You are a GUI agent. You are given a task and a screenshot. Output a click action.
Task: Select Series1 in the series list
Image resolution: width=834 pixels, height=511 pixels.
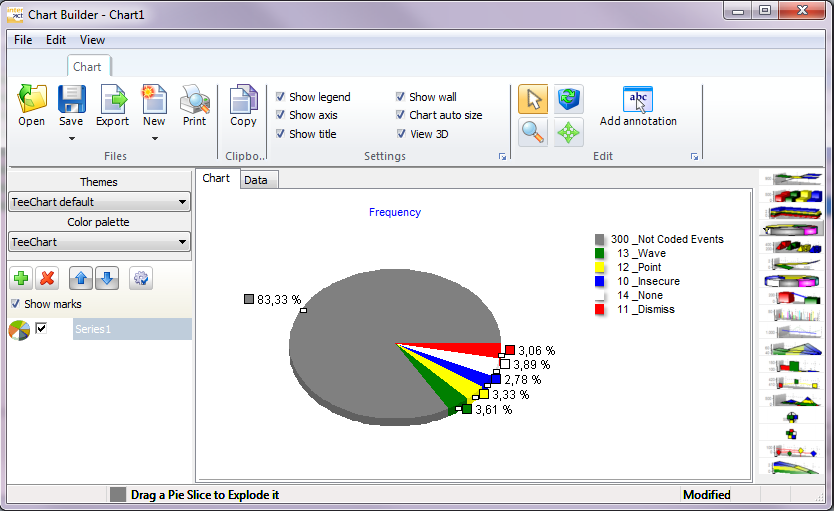[x=132, y=329]
